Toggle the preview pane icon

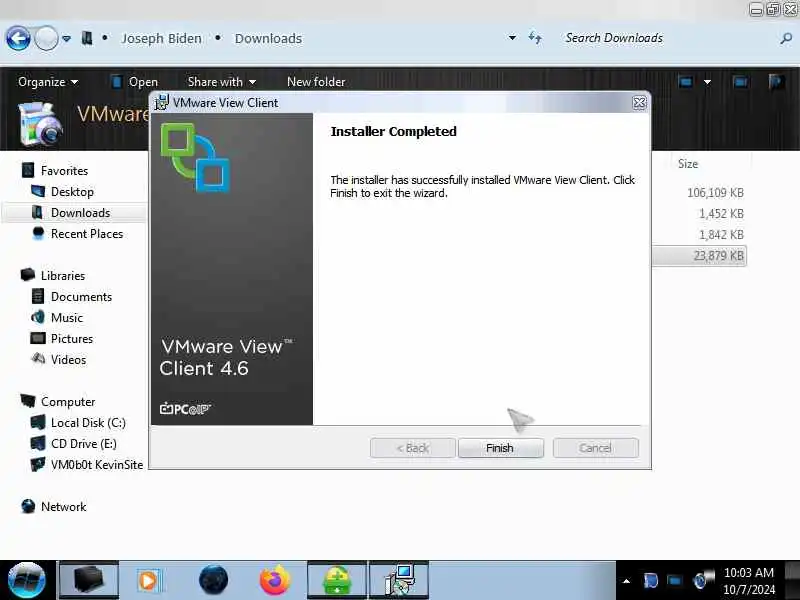[x=740, y=82]
